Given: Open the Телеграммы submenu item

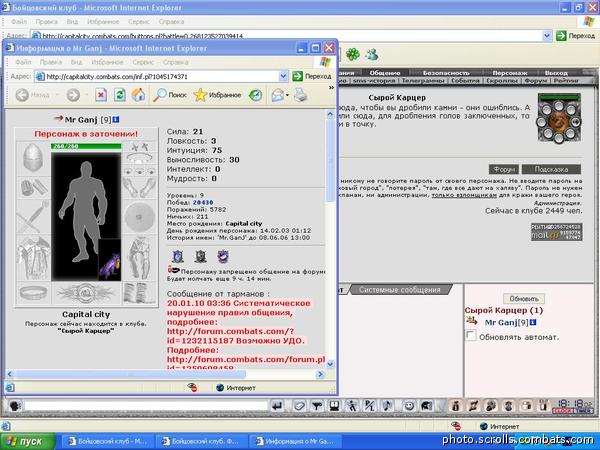Looking at the screenshot, I should click(423, 81).
